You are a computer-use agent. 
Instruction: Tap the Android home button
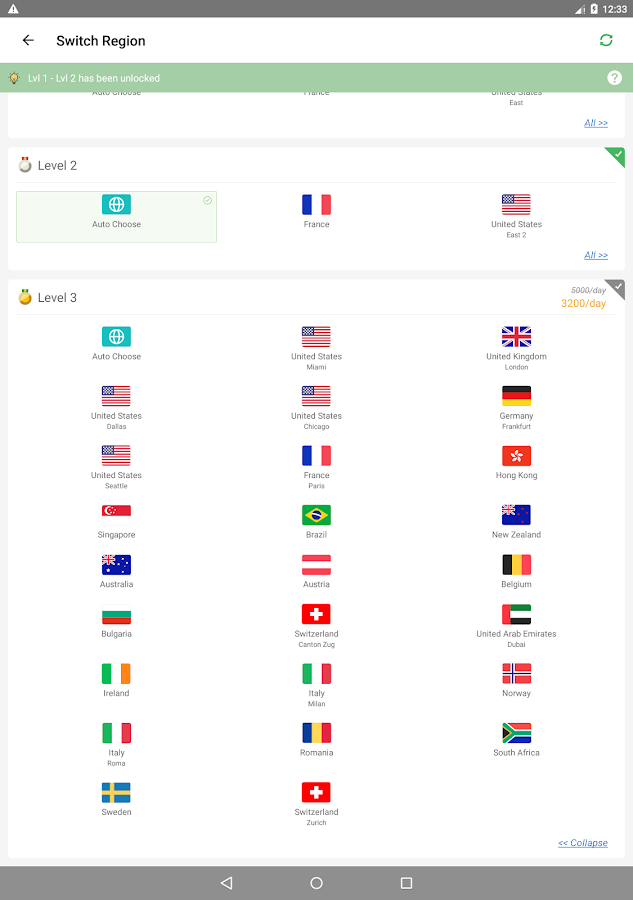[316, 883]
